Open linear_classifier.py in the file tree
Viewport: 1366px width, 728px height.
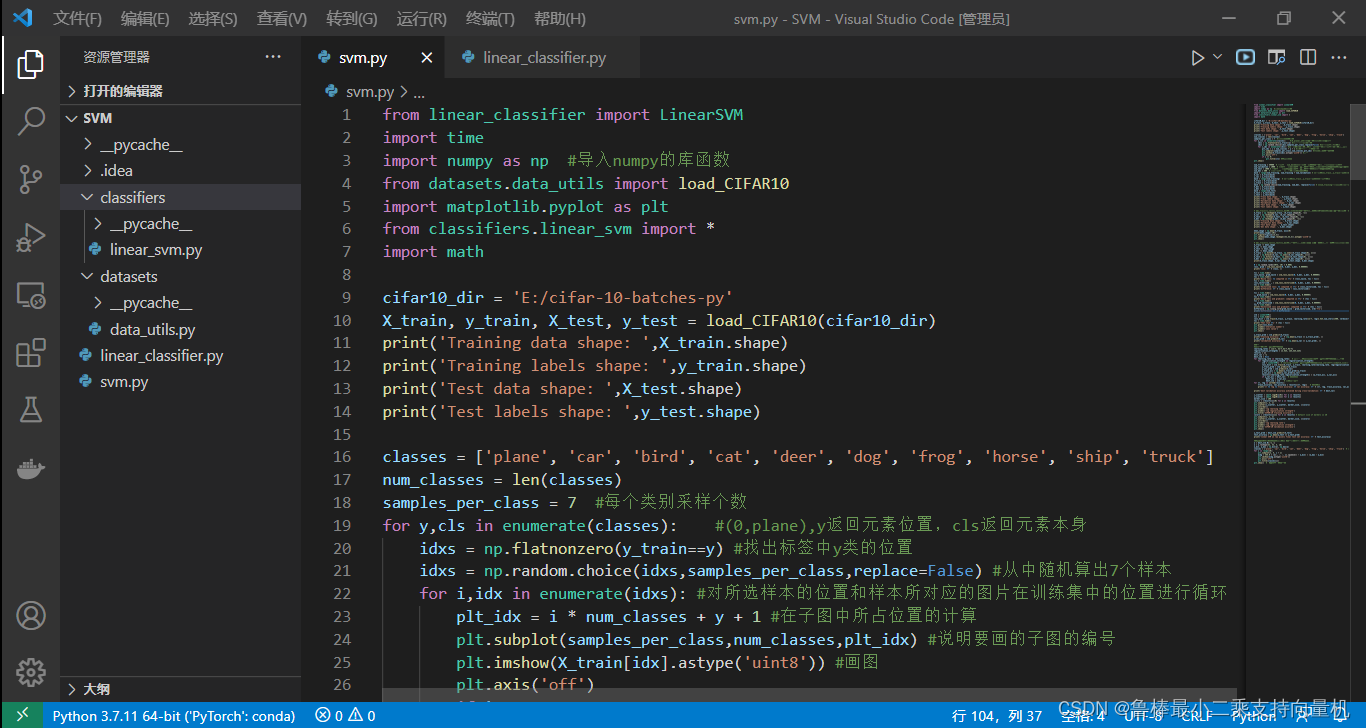[x=180, y=356]
